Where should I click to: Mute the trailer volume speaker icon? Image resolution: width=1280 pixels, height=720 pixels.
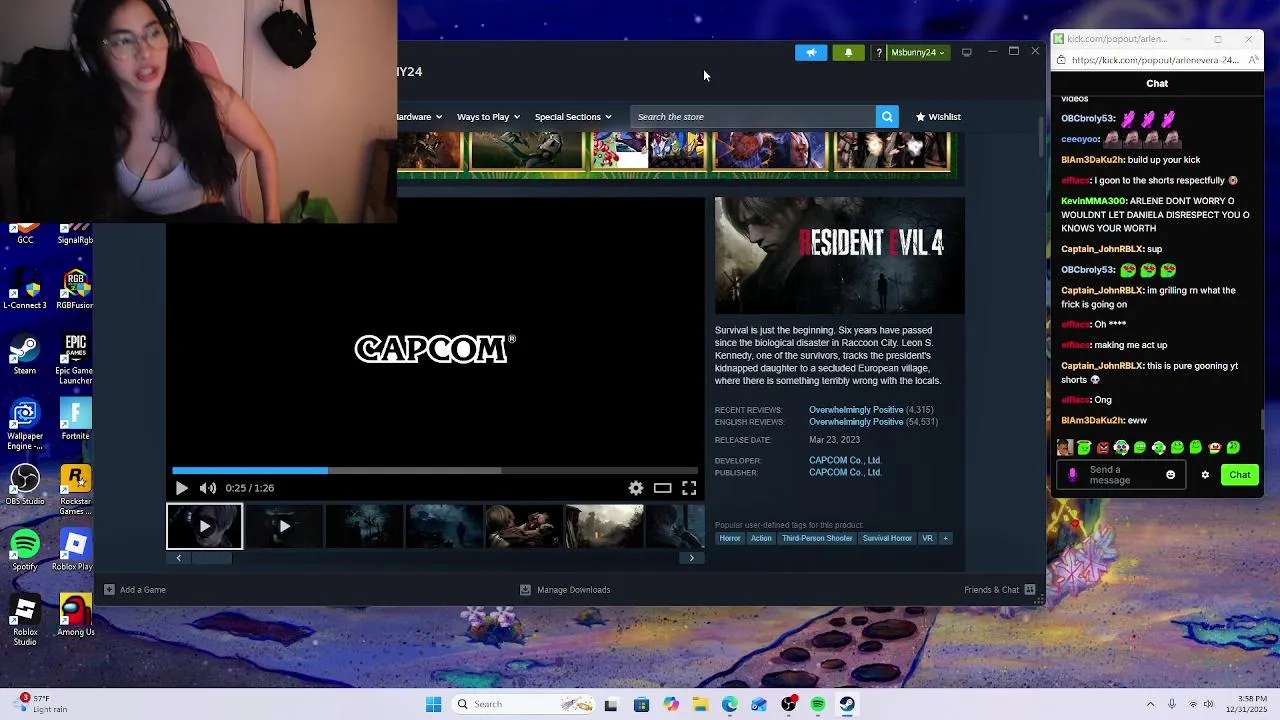(207, 488)
